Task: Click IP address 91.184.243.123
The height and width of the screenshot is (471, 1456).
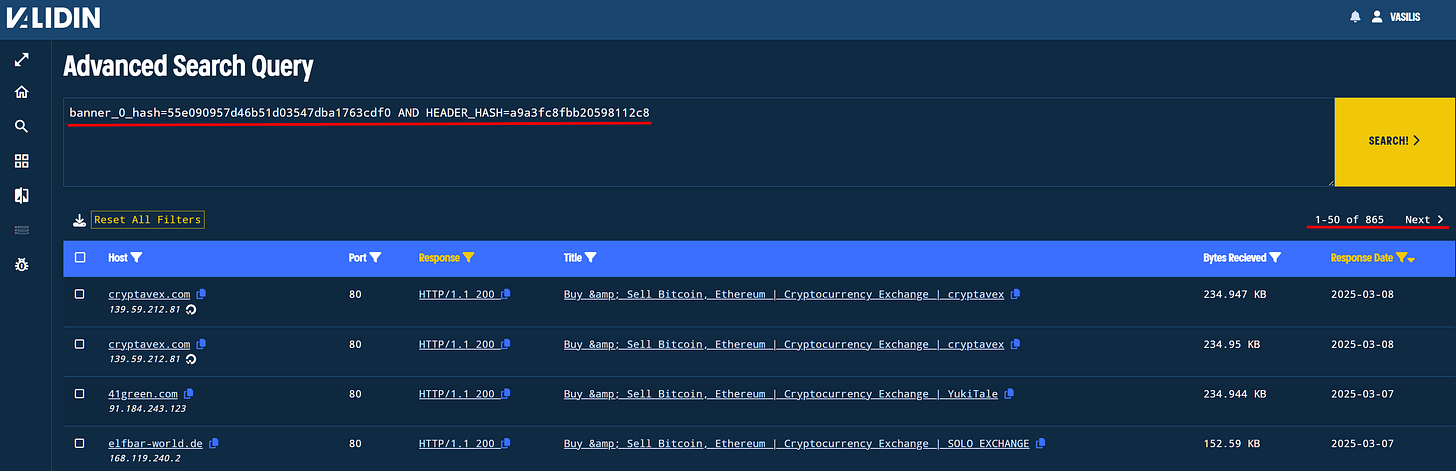Action: [x=147, y=409]
